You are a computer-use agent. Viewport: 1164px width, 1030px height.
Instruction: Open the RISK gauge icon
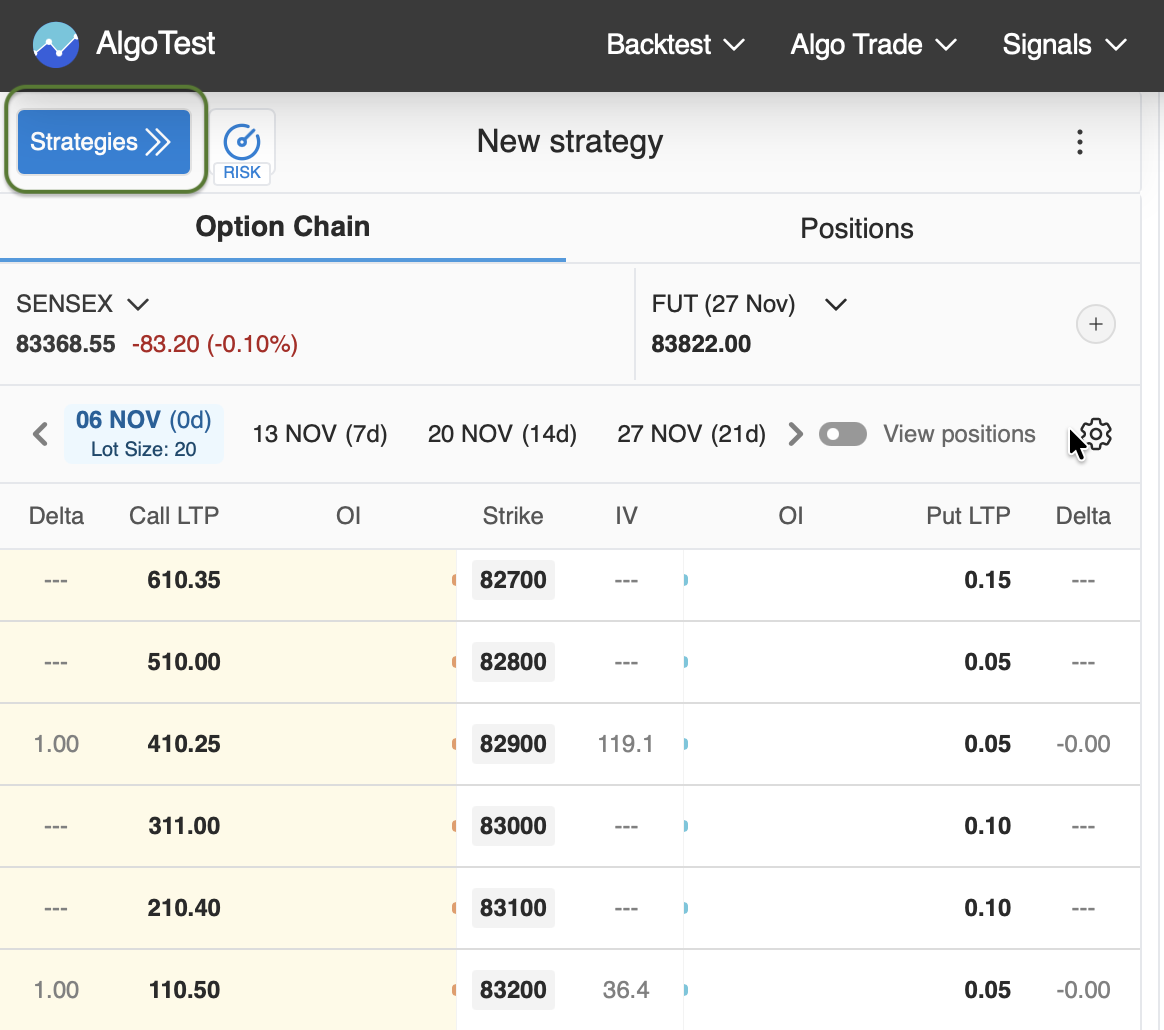click(242, 150)
